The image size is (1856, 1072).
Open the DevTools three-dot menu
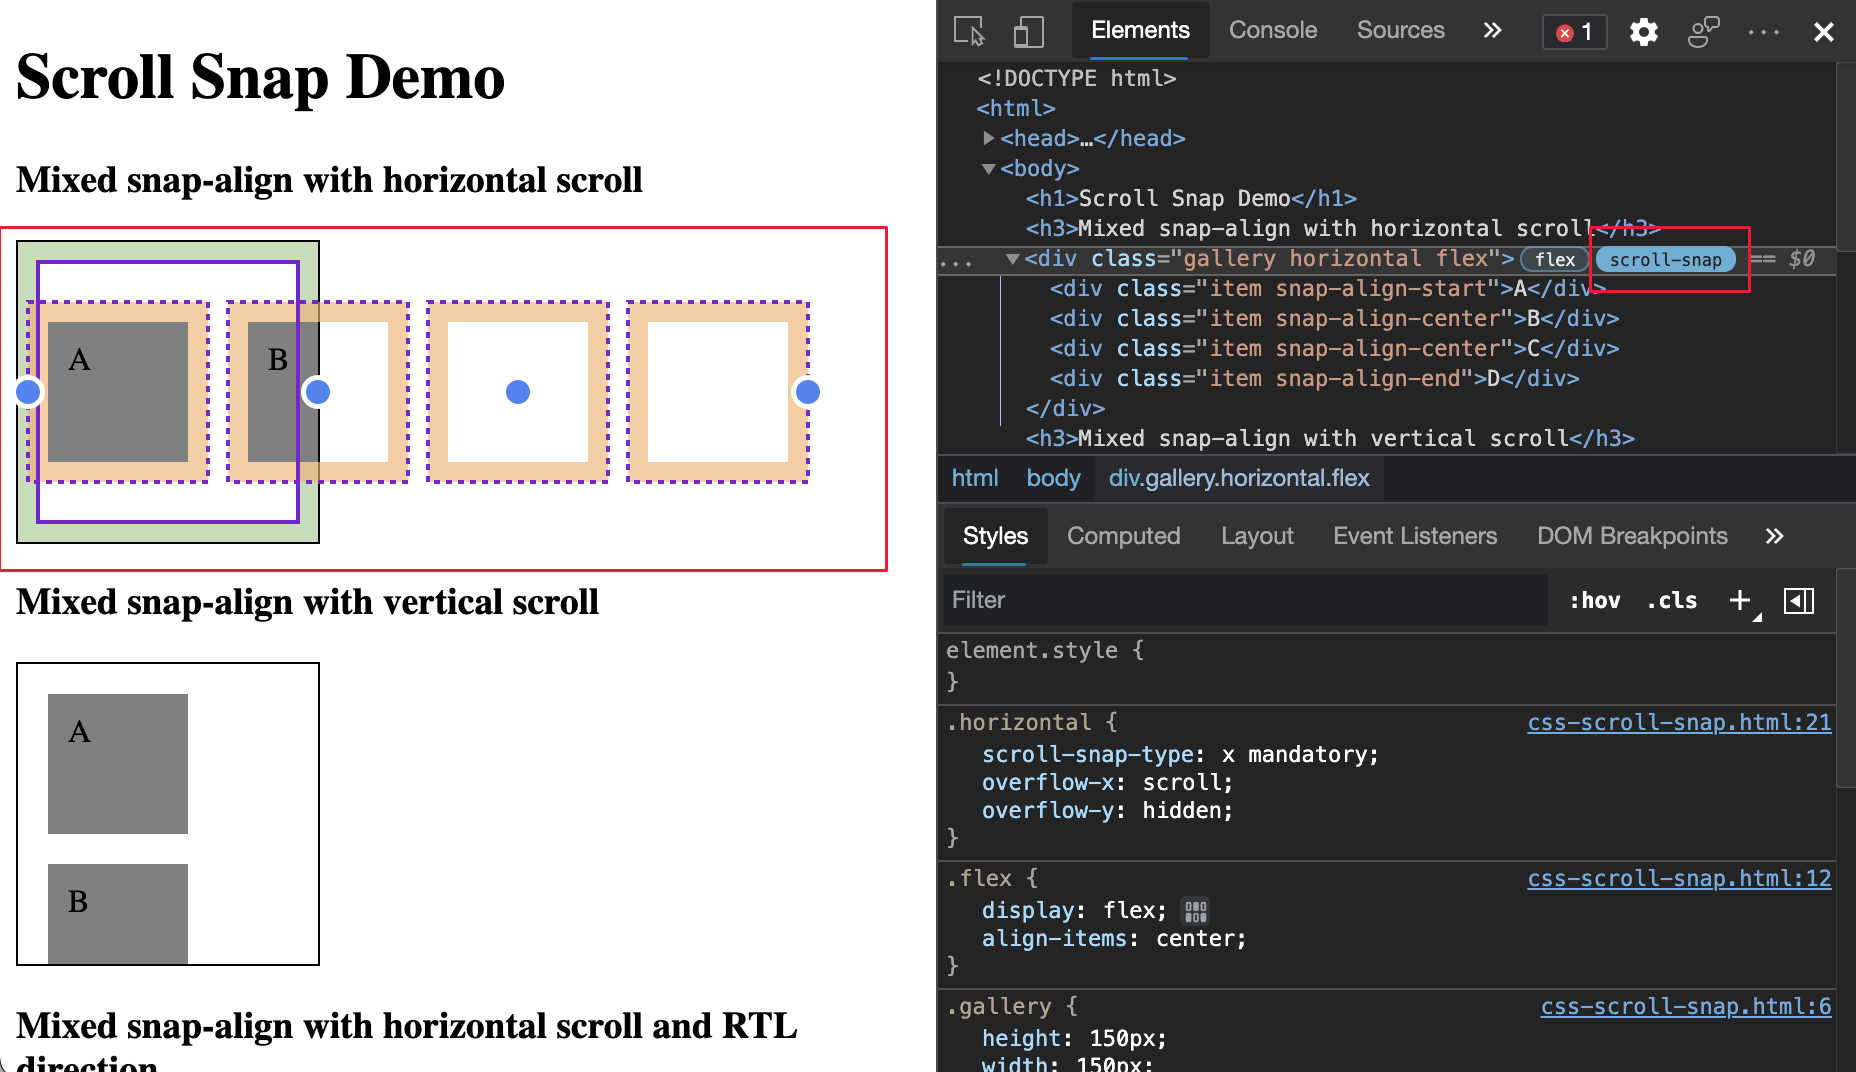(1762, 32)
